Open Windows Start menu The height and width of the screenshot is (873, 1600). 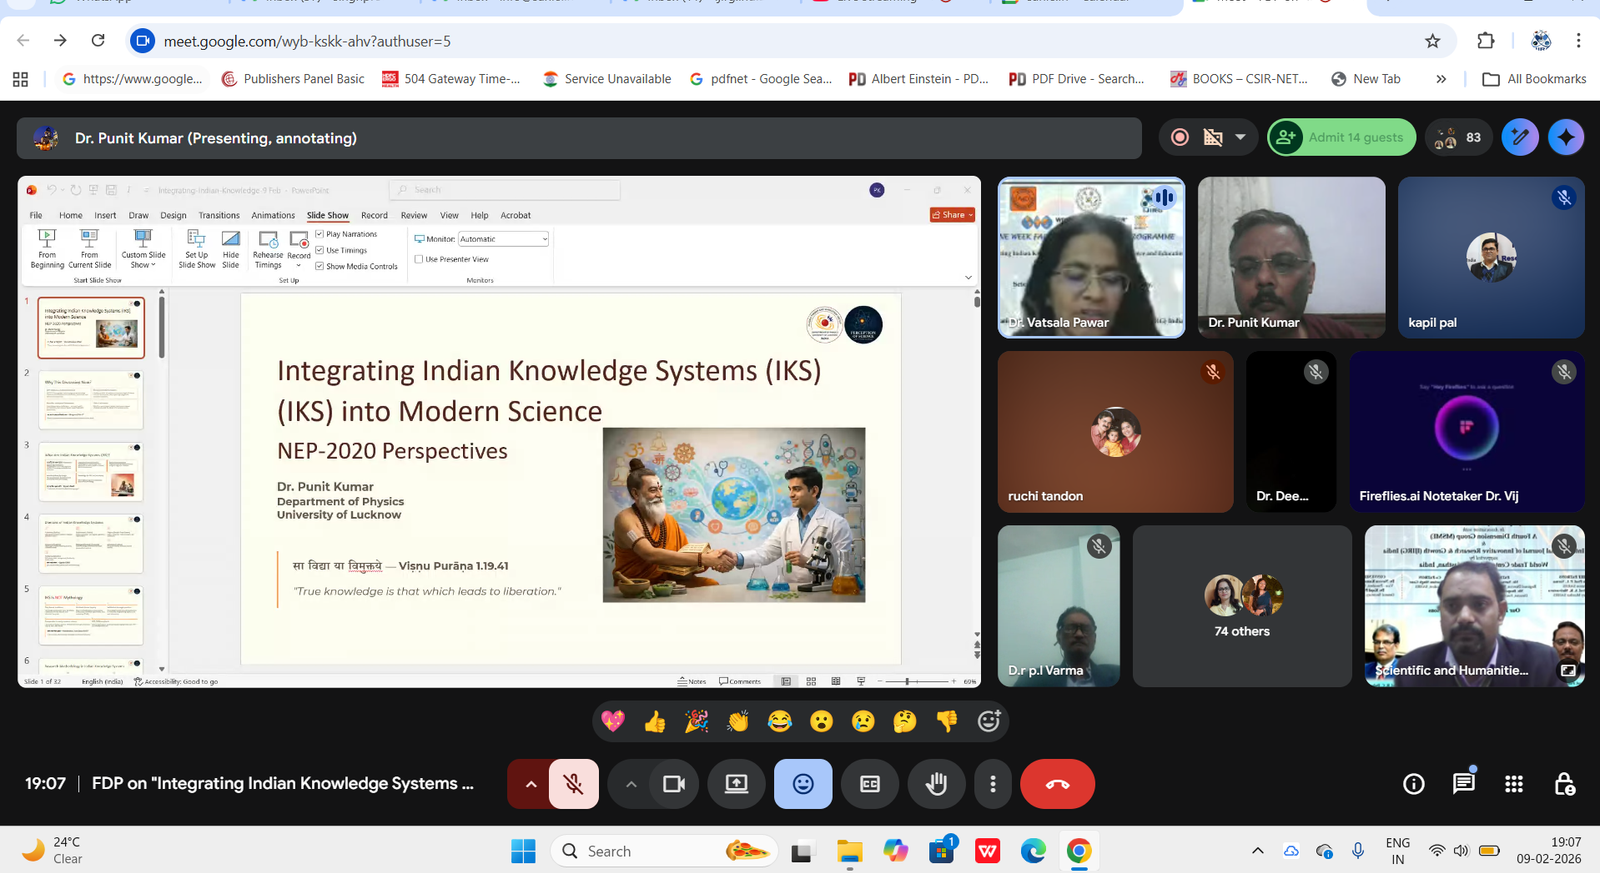(523, 851)
